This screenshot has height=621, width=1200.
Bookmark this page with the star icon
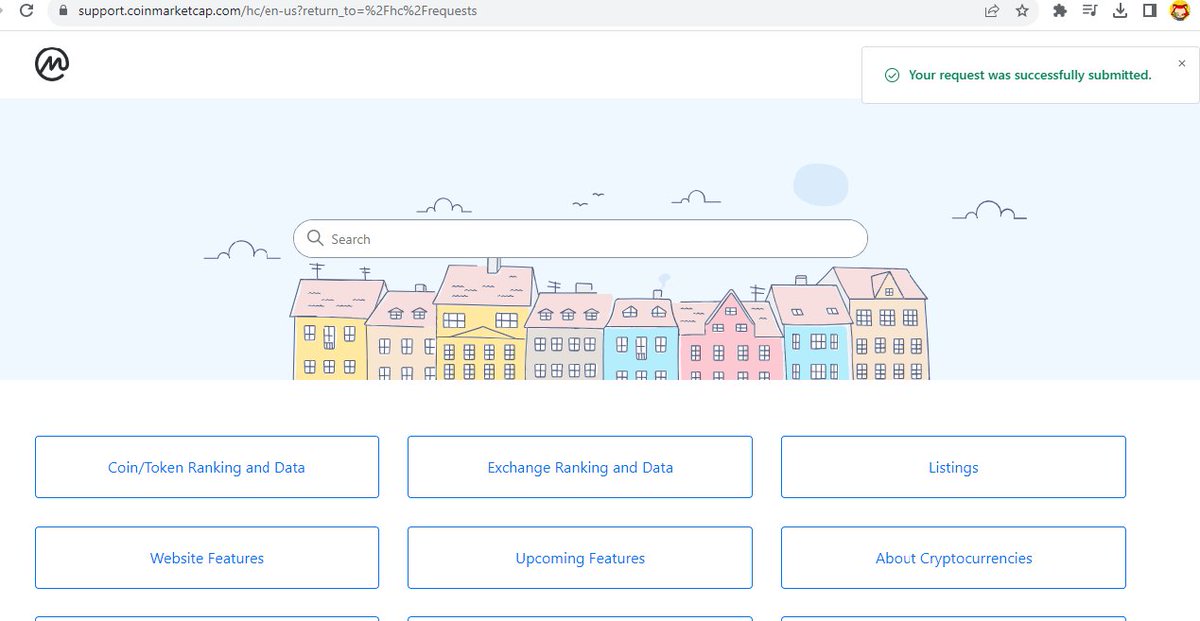(x=1022, y=11)
